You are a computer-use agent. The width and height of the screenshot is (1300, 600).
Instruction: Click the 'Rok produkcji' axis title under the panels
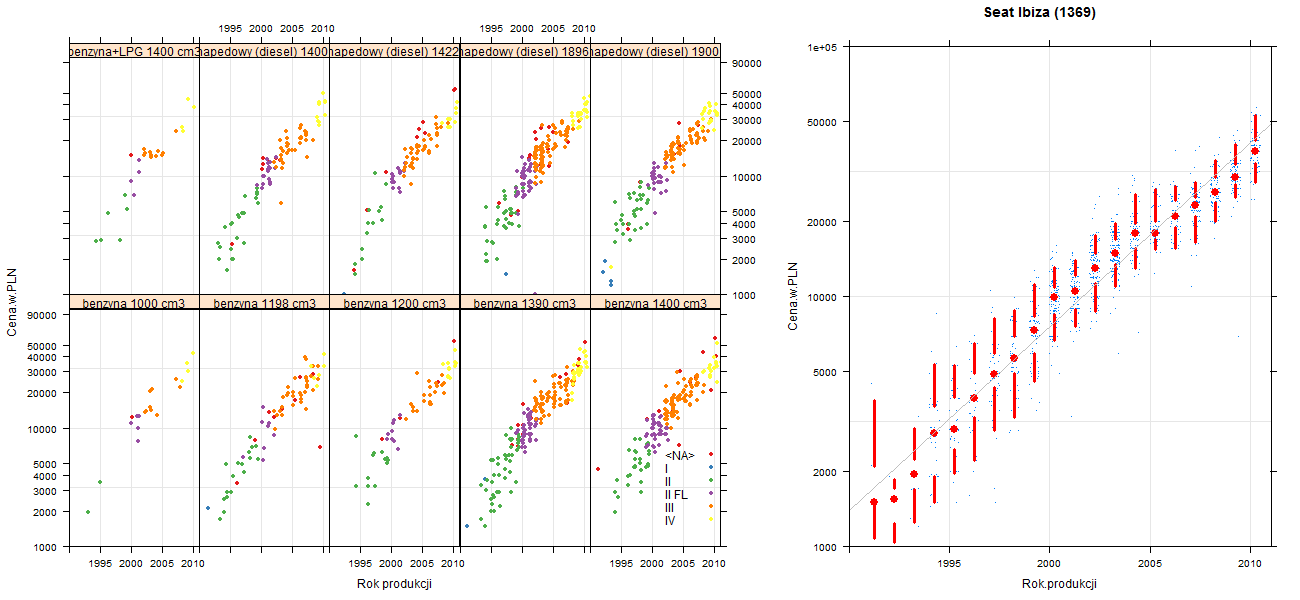click(x=394, y=585)
